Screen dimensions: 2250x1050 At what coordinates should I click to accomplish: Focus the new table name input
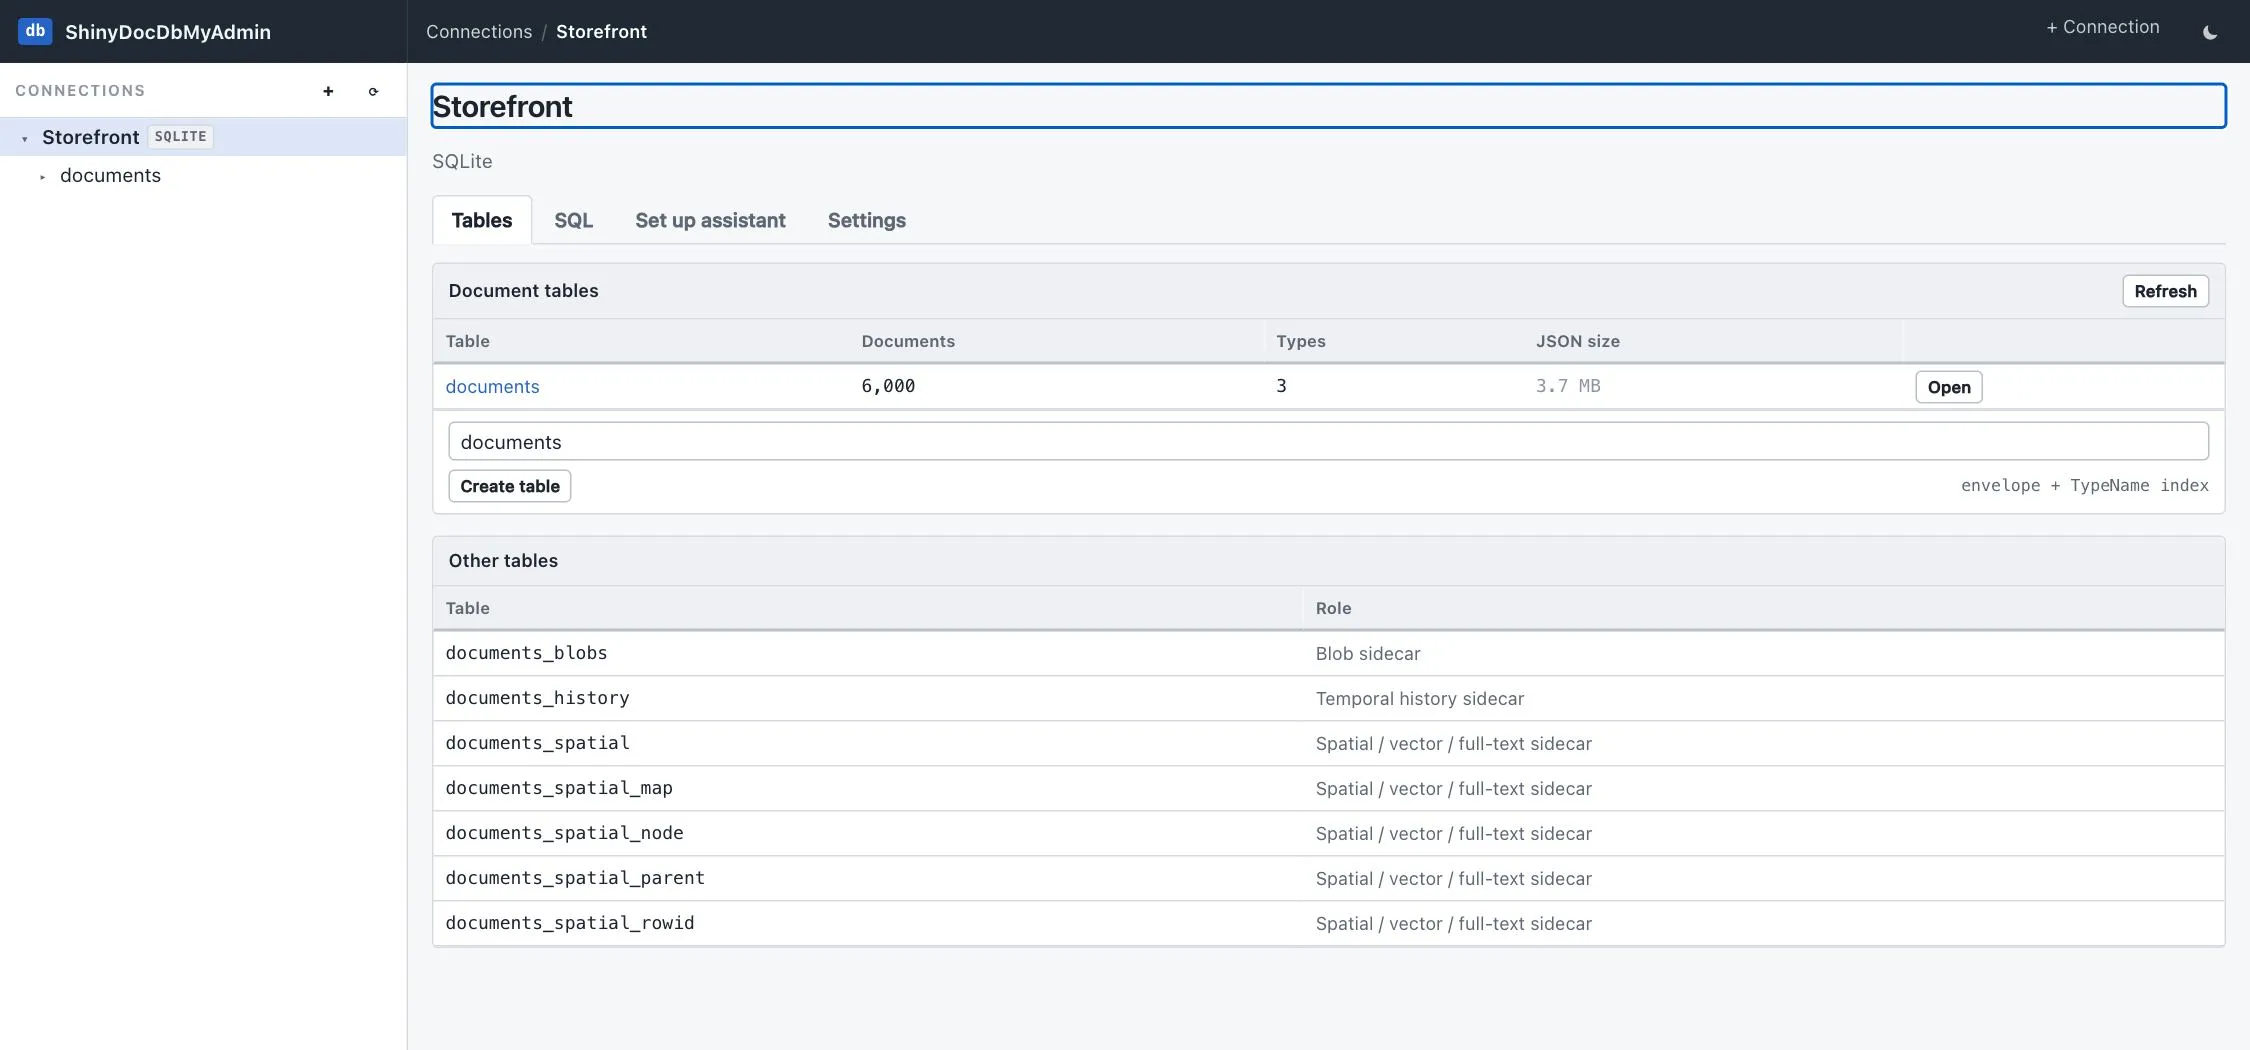(x=1328, y=441)
